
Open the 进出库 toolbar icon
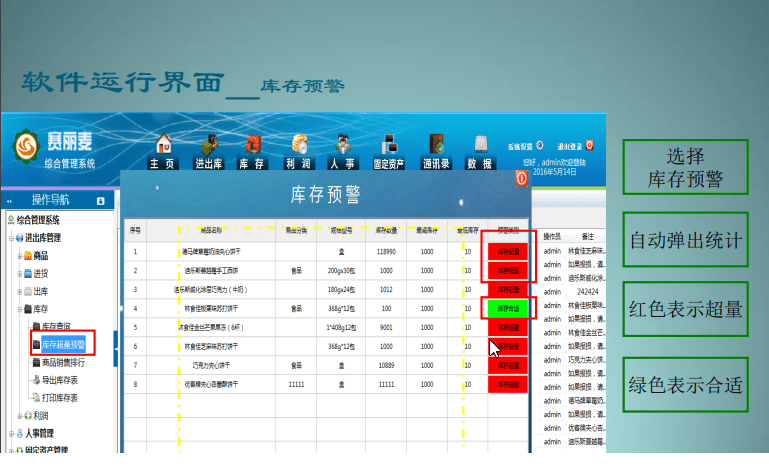point(209,152)
